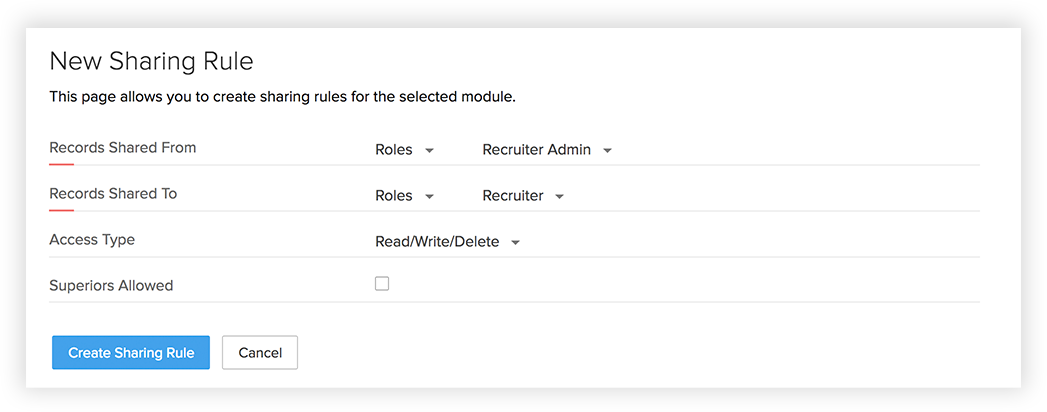
Task: Click the arrow beside Recruiter in Shared To row
Action: click(559, 197)
